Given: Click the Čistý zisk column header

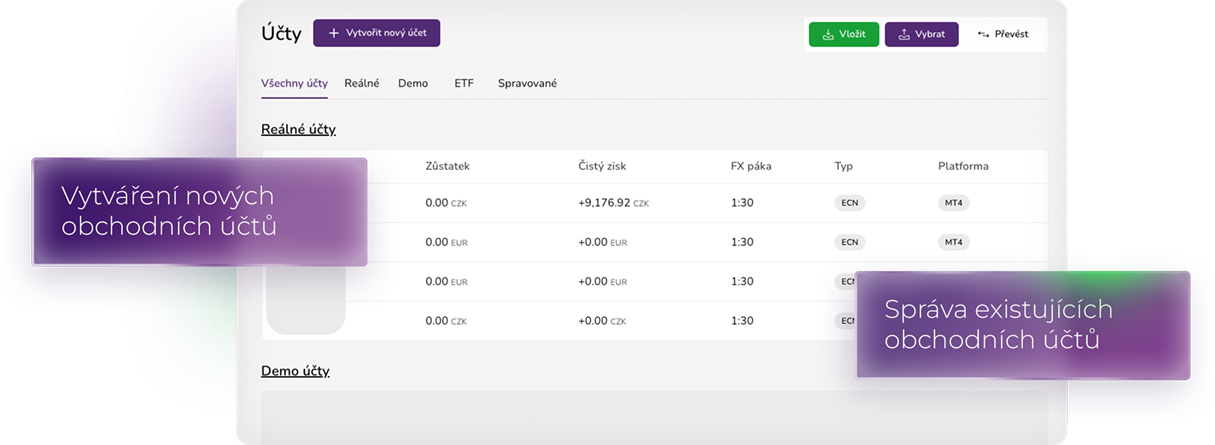Looking at the screenshot, I should (602, 166).
